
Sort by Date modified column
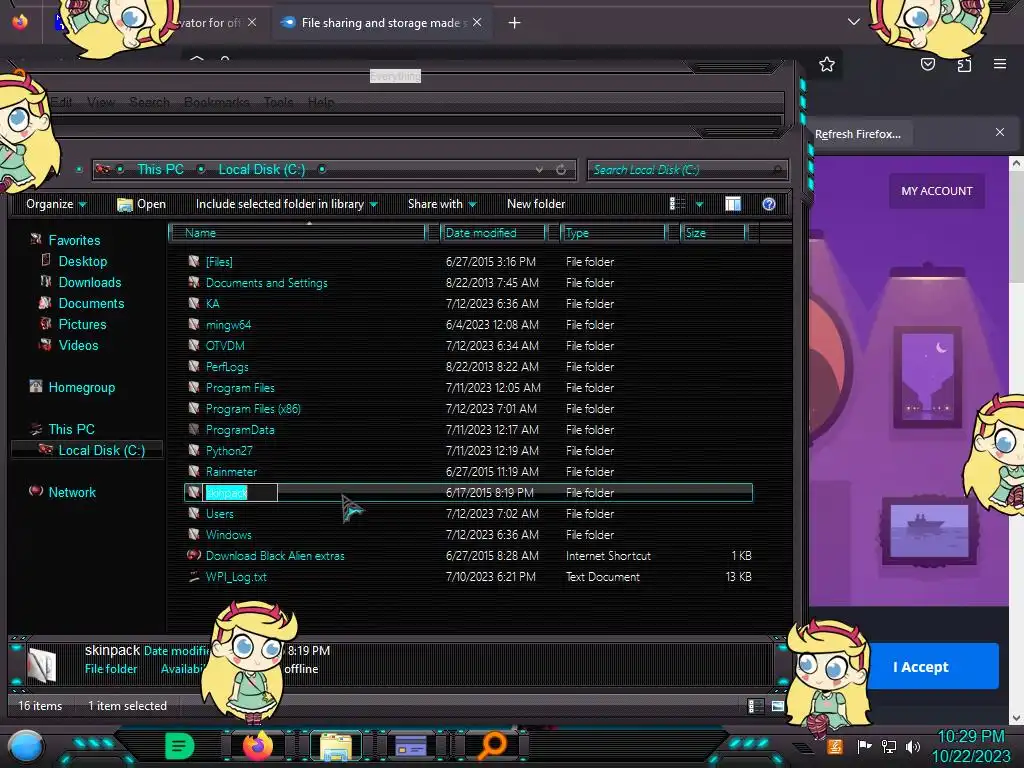(x=493, y=232)
